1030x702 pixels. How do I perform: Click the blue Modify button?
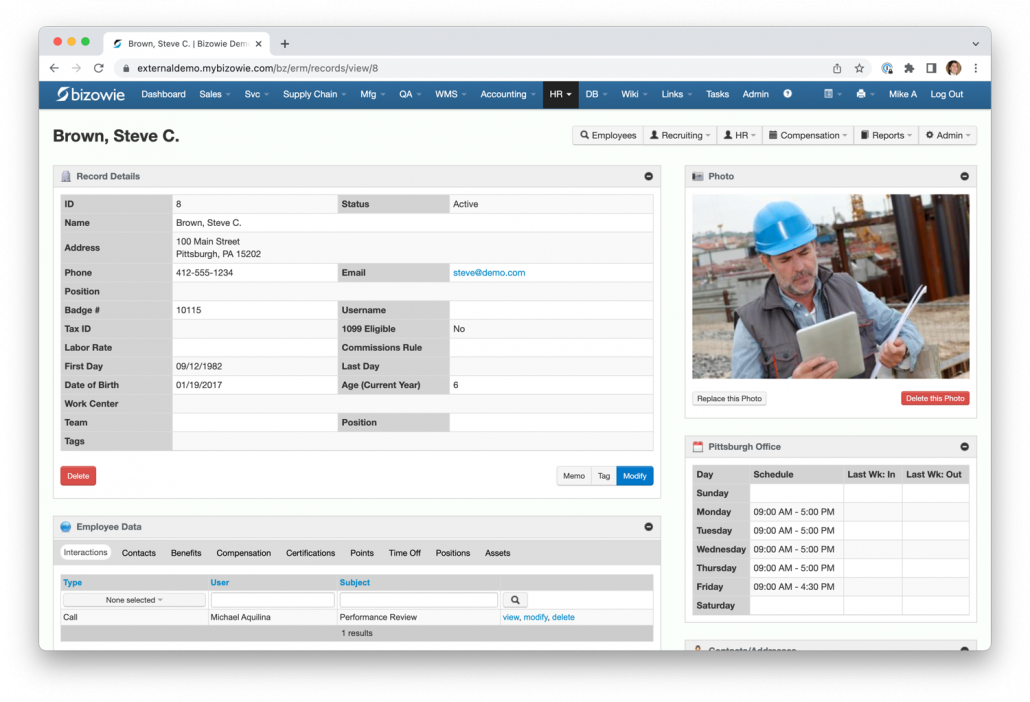pyautogui.click(x=634, y=476)
